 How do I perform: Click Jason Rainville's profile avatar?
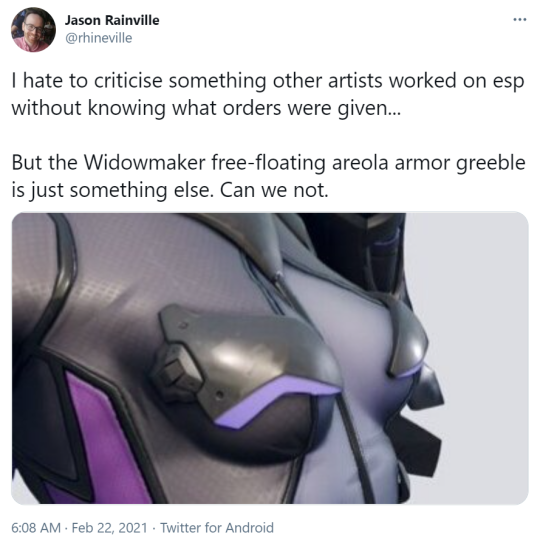[x=33, y=30]
